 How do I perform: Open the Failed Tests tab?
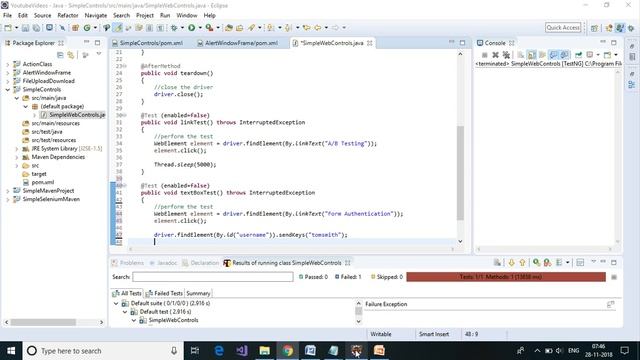[x=164, y=293]
